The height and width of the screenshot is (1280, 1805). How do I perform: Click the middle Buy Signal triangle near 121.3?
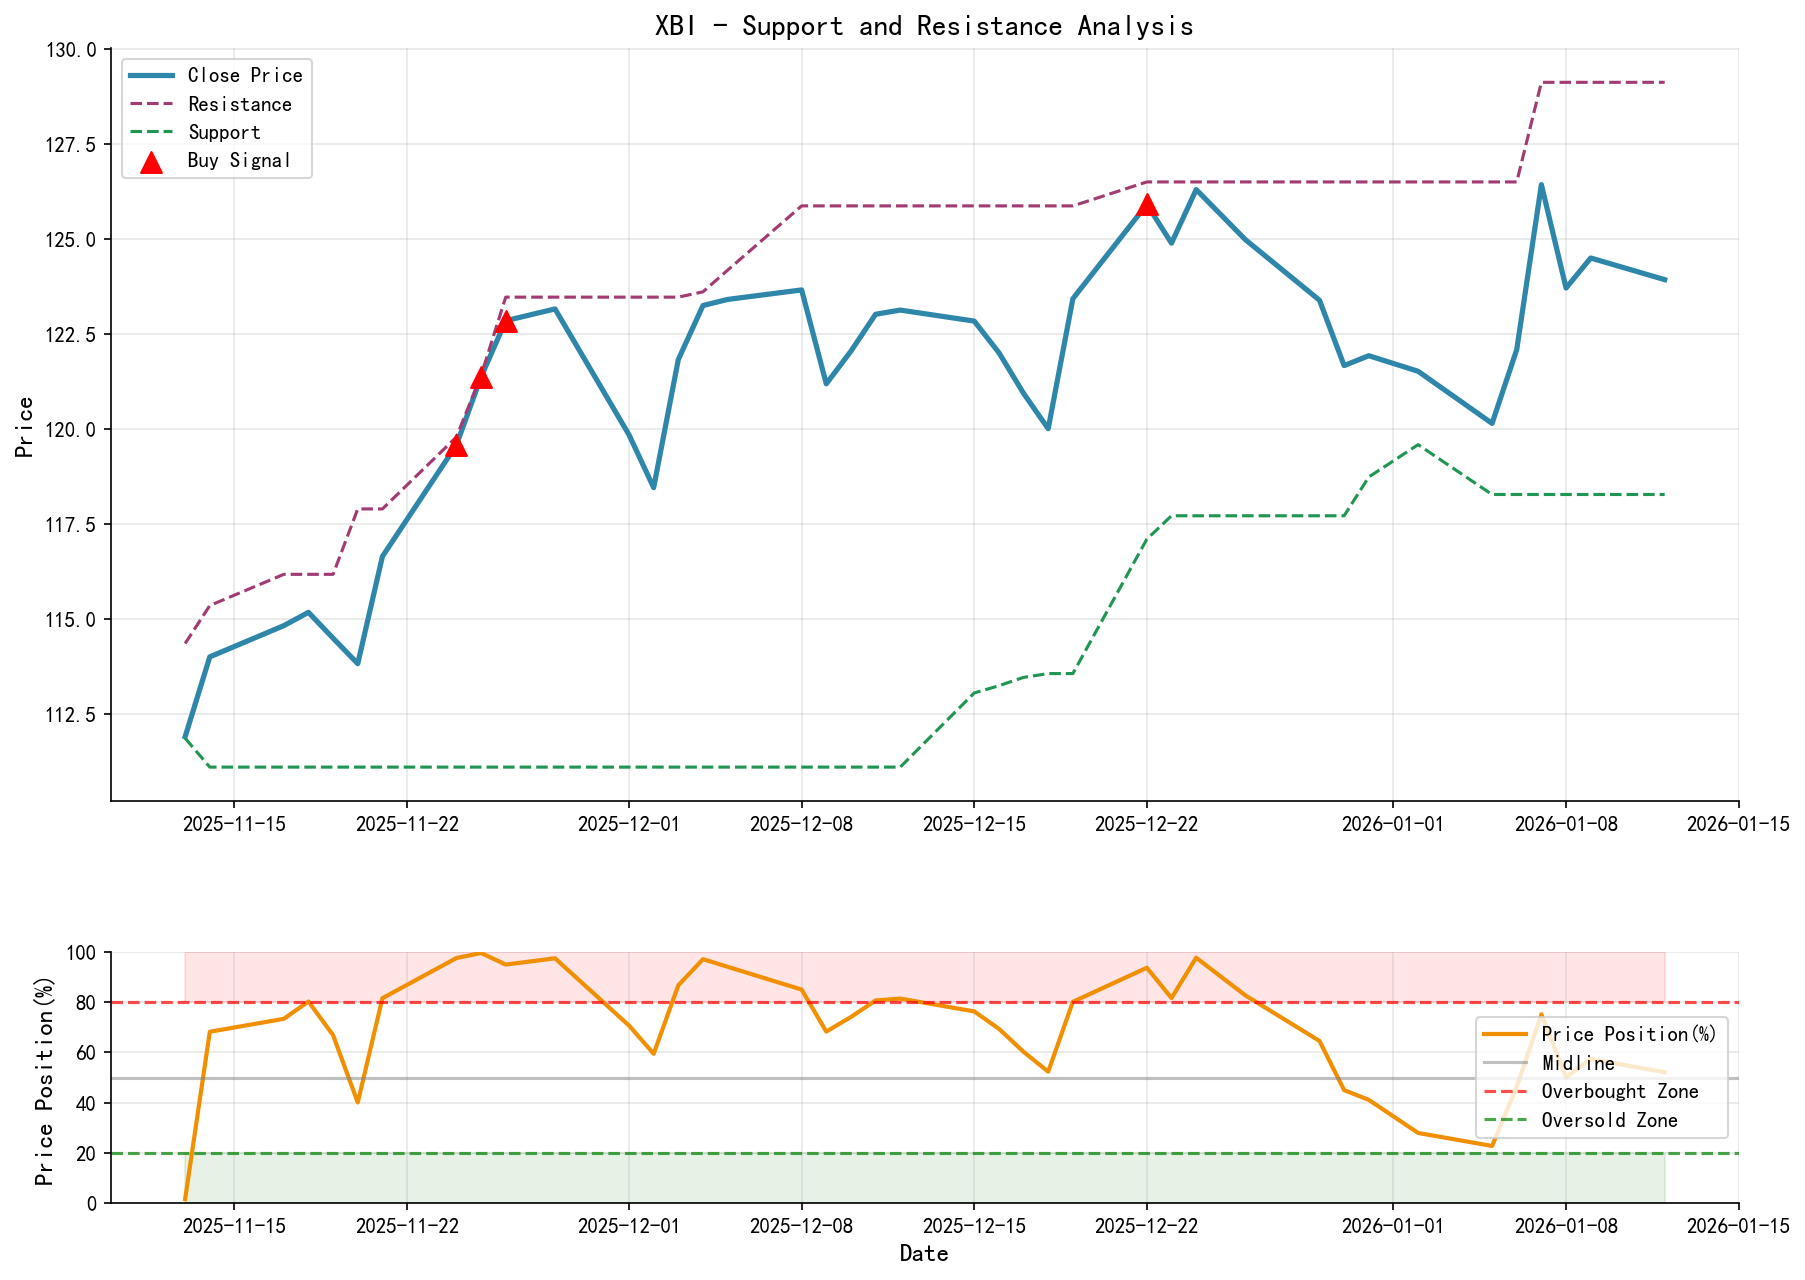pos(481,380)
